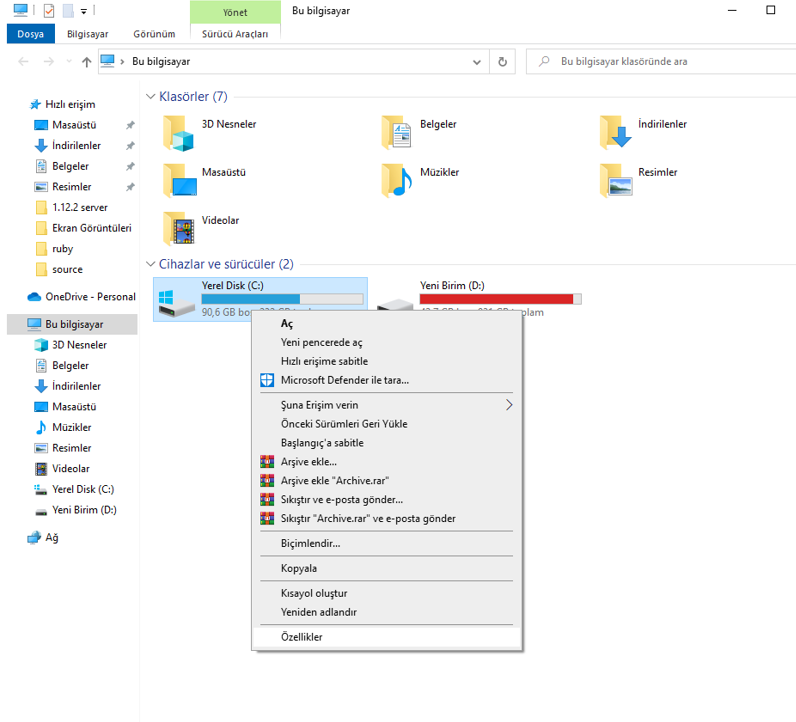Open the source folder in sidebar
The image size is (796, 722).
click(72, 270)
